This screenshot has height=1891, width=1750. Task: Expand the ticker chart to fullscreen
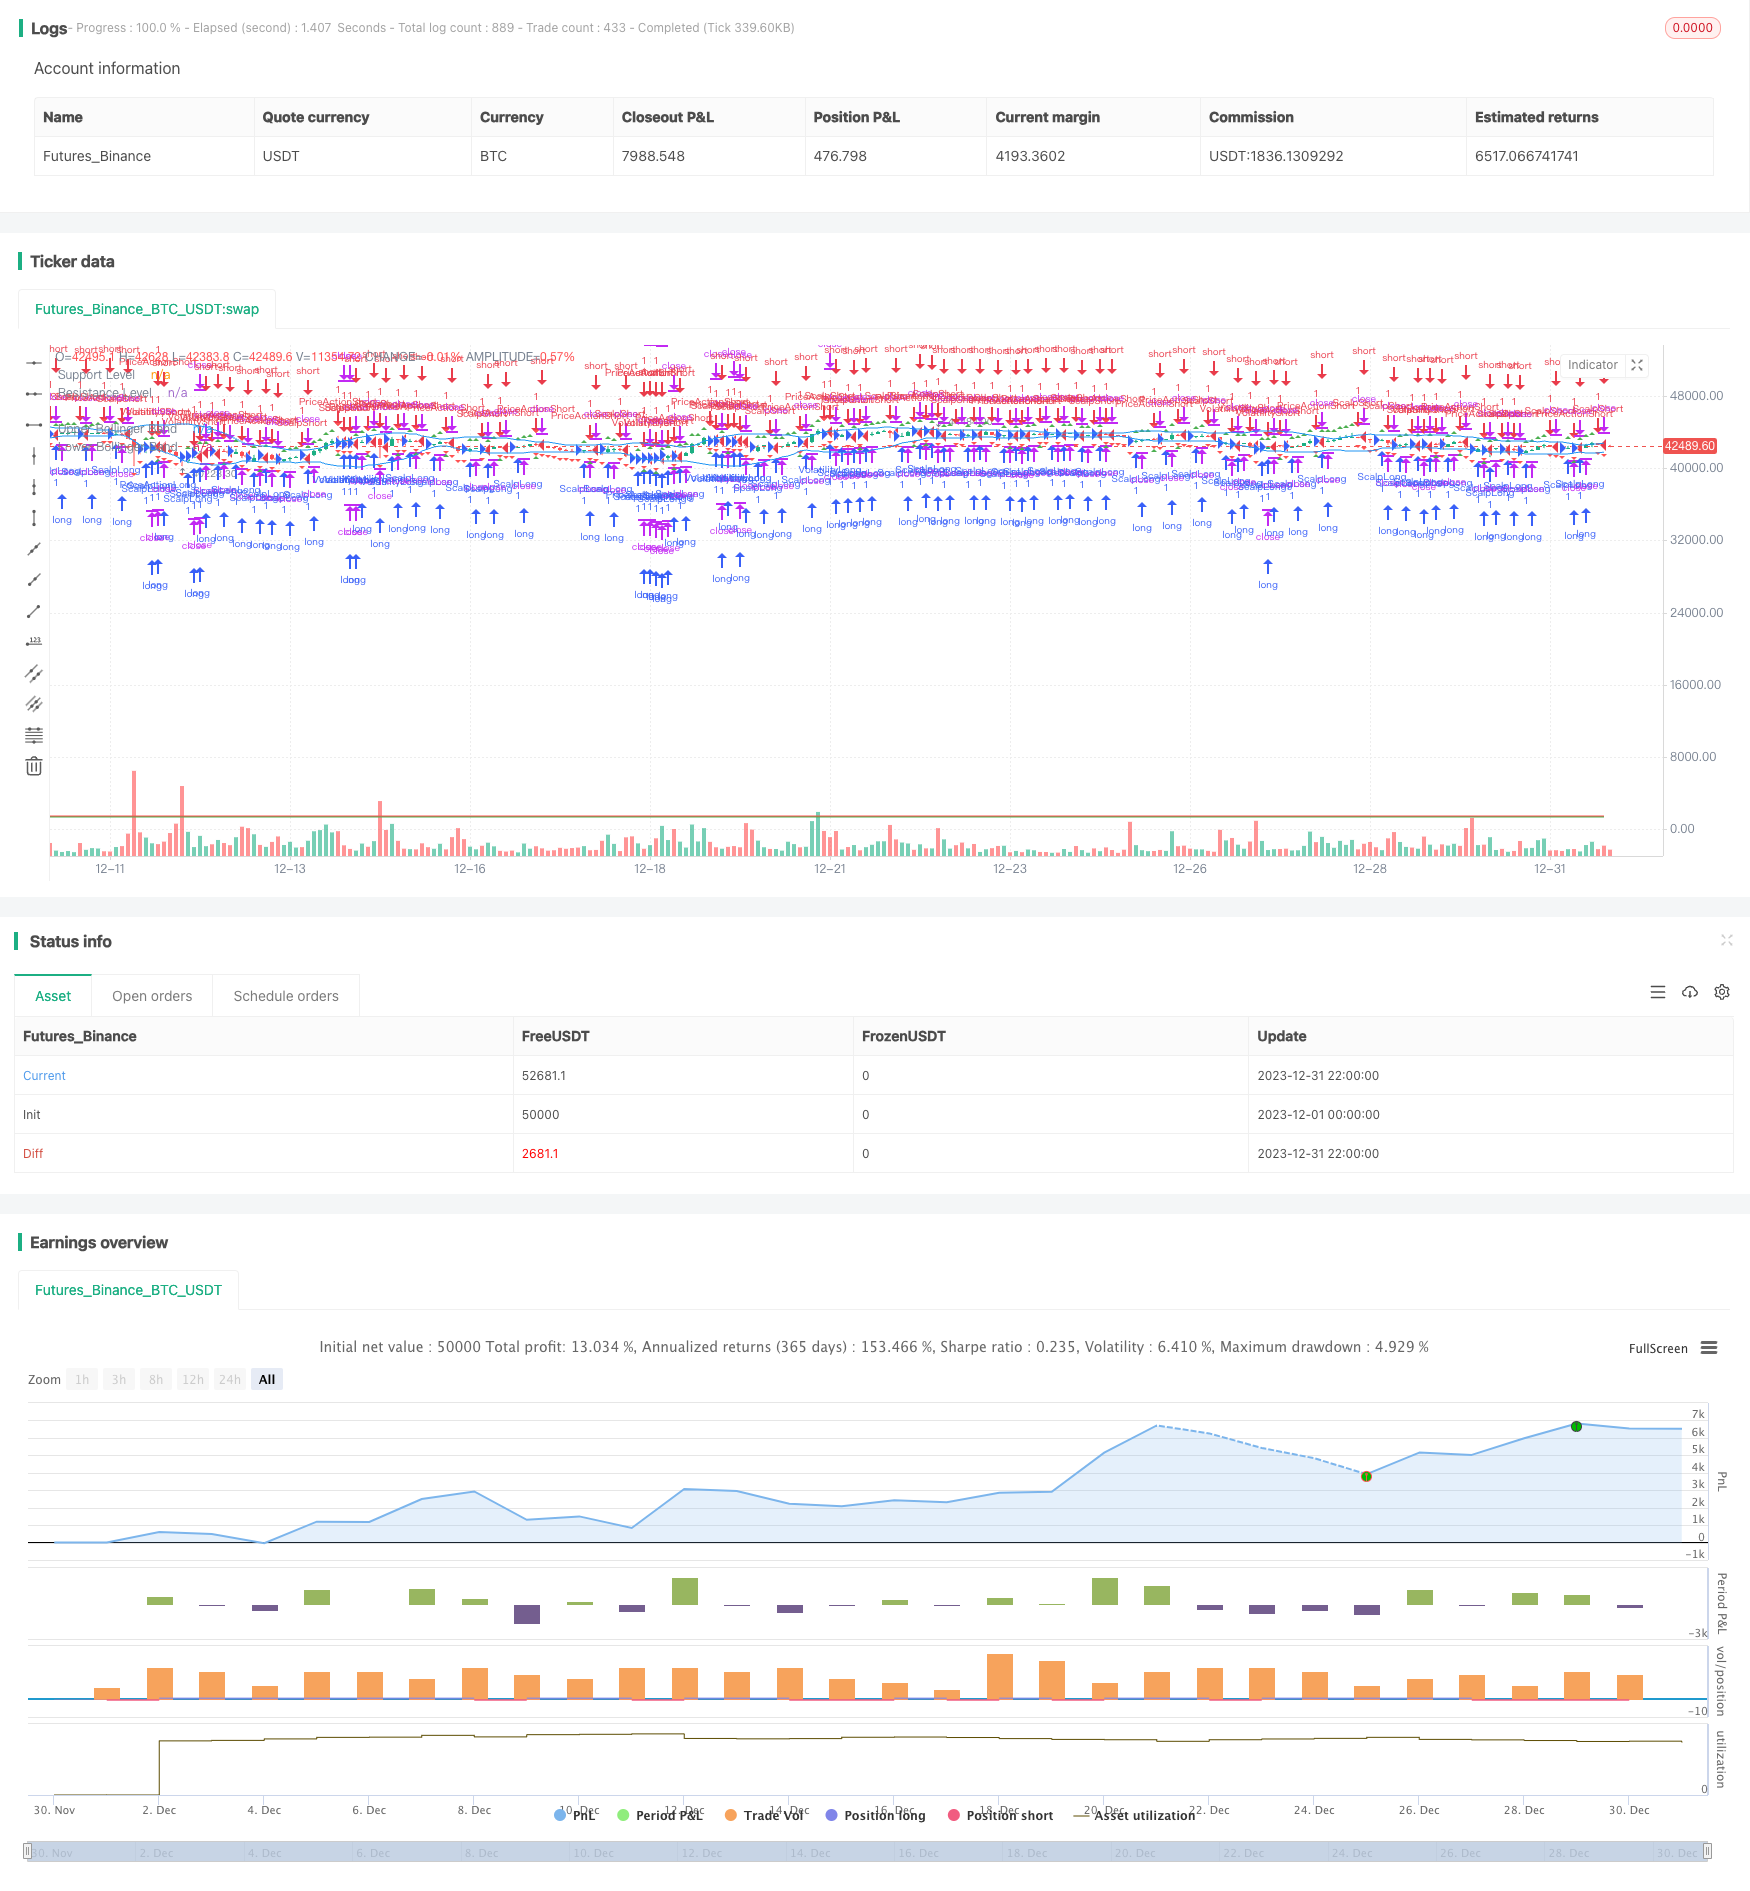(x=1637, y=365)
